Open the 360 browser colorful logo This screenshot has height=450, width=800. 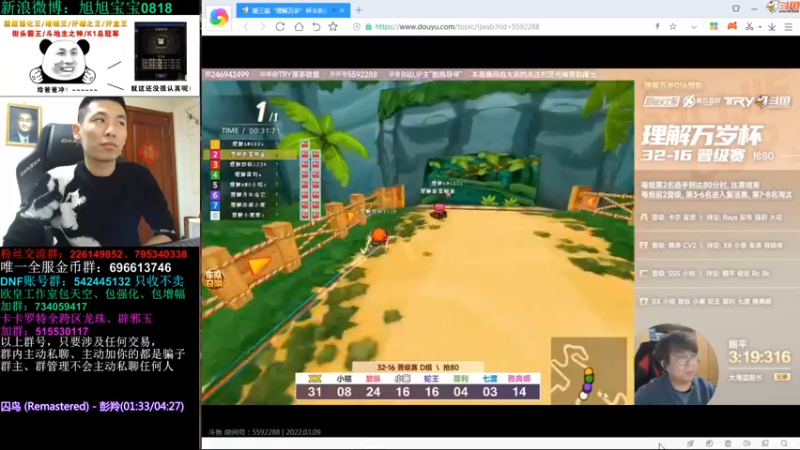219,17
